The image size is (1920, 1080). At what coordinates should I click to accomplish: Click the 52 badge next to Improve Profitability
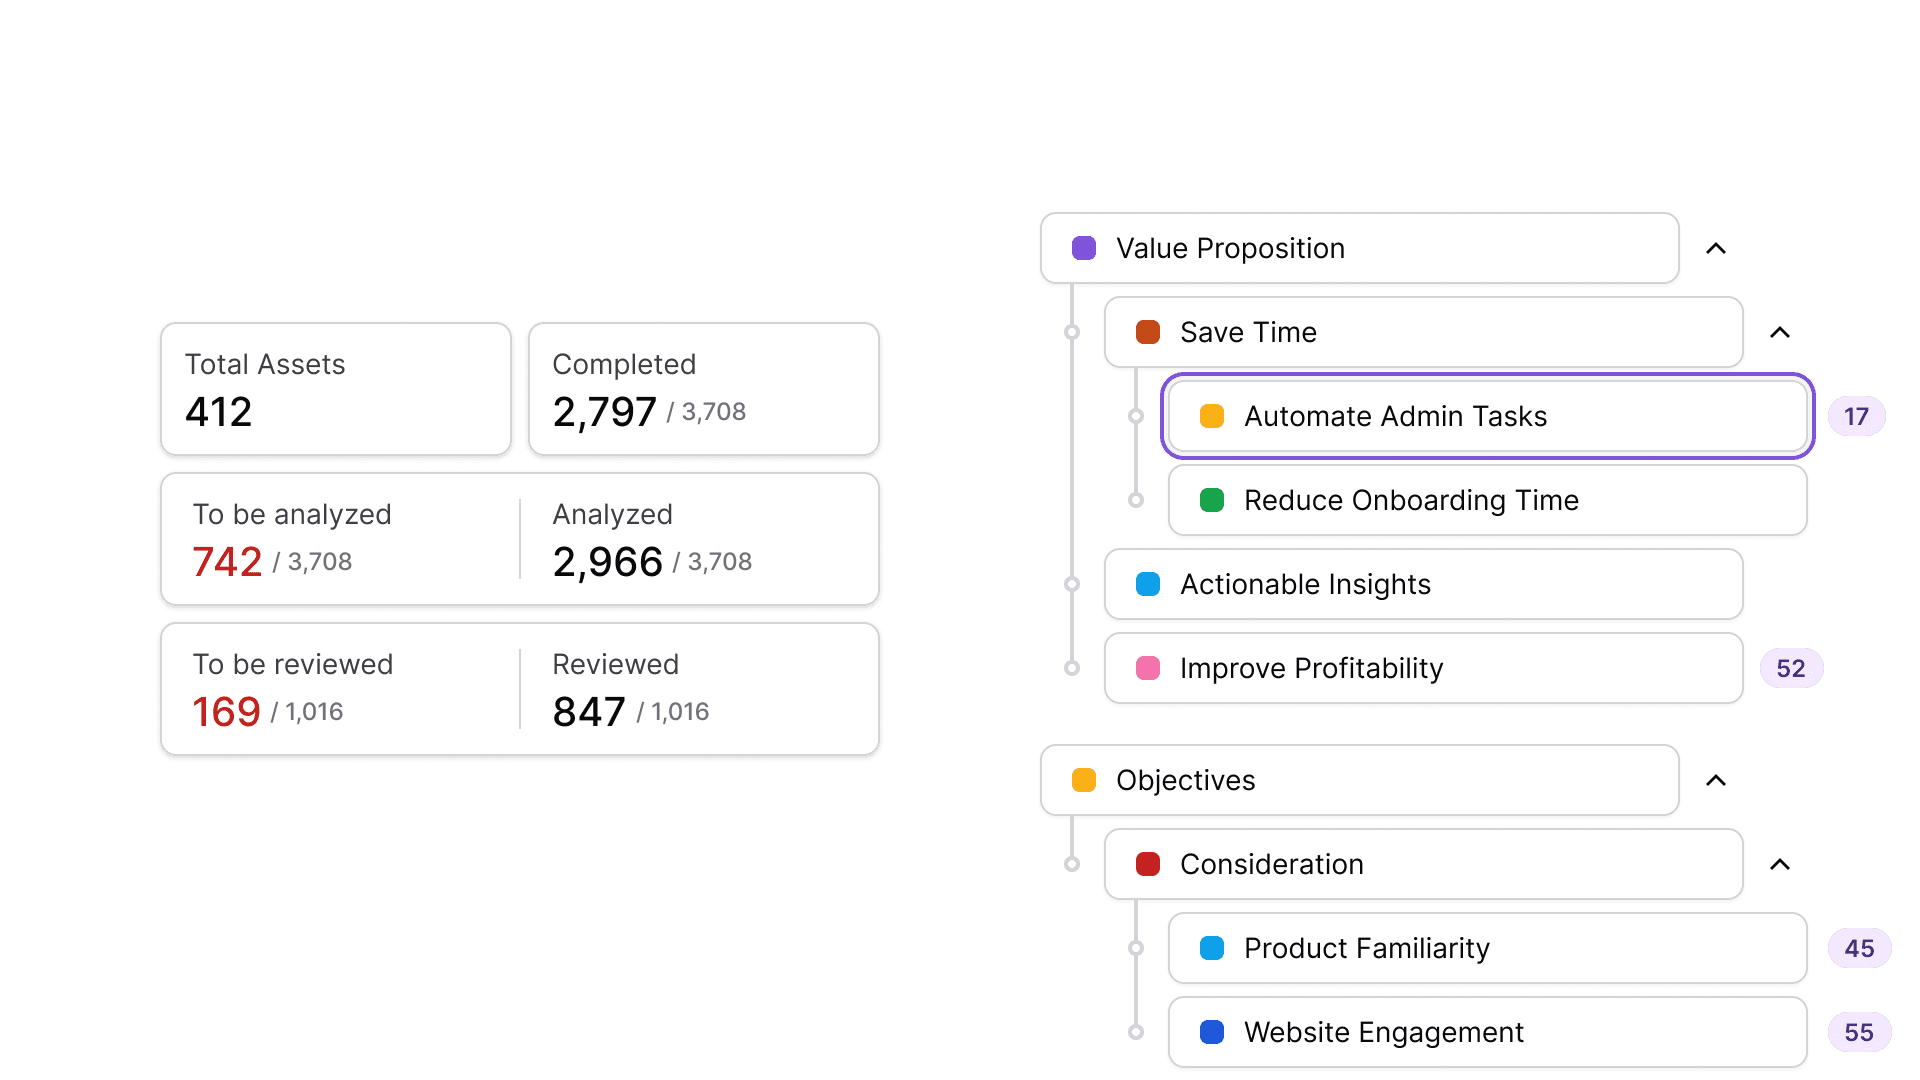[1791, 668]
